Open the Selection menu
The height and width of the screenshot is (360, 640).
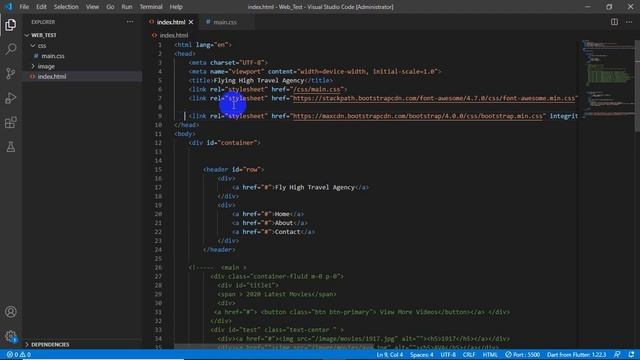coord(66,7)
